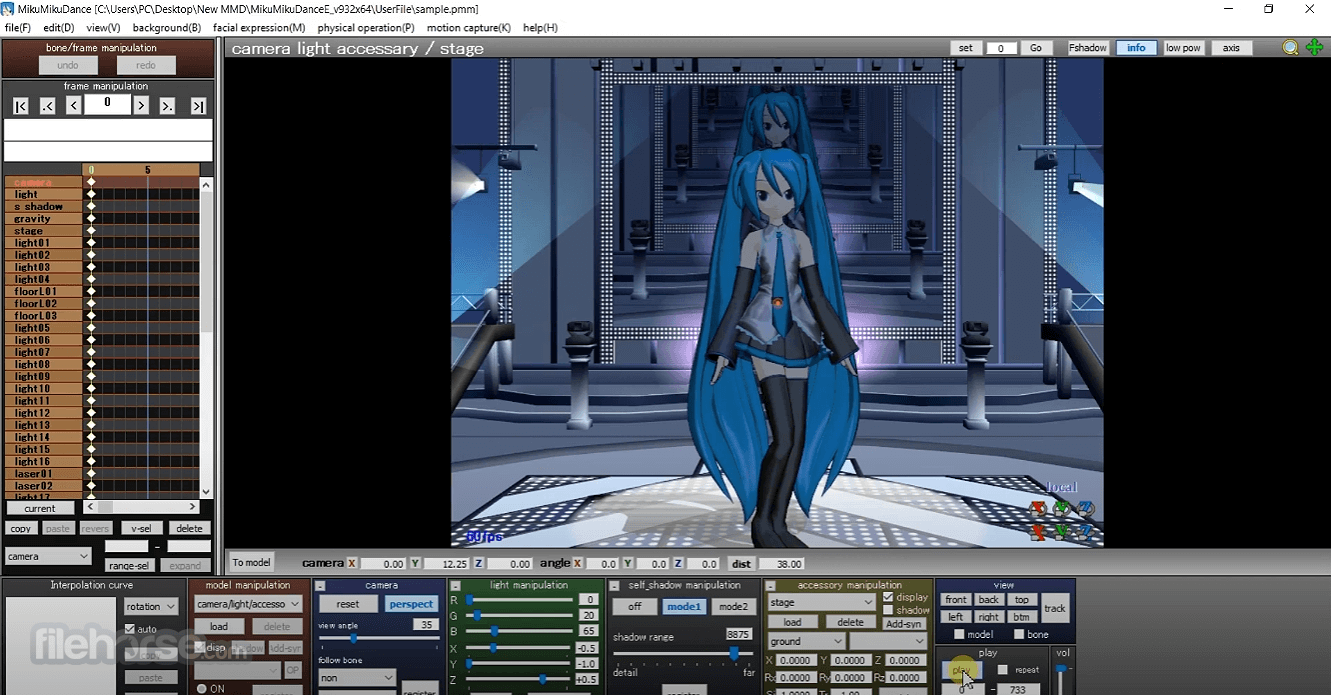1331x695 pixels.
Task: Collapse the camera panel with minus icon
Action: click(x=321, y=586)
